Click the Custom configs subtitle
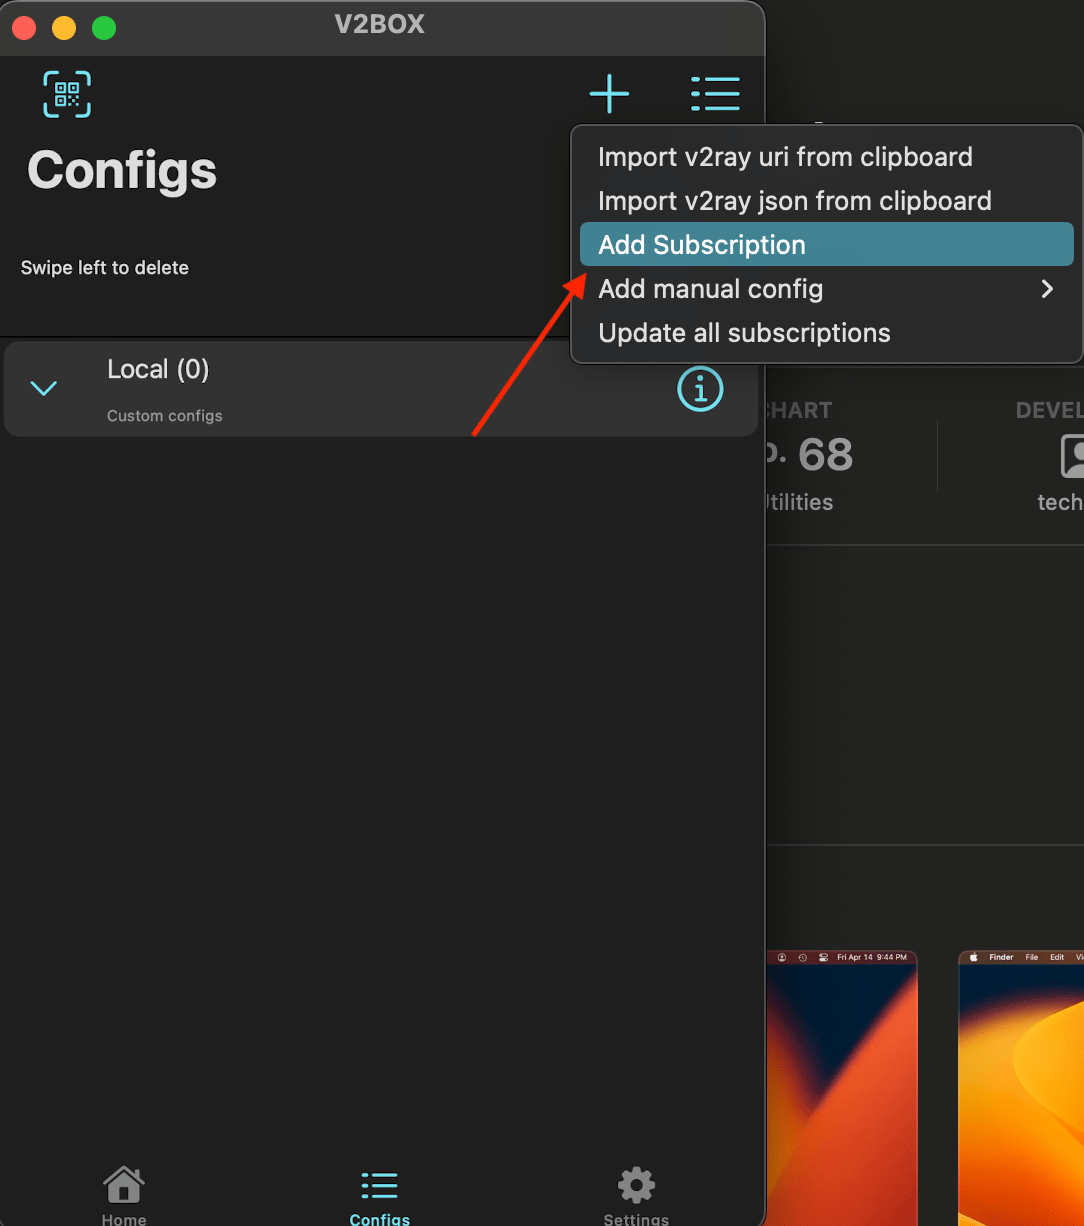The image size is (1084, 1226). (165, 416)
